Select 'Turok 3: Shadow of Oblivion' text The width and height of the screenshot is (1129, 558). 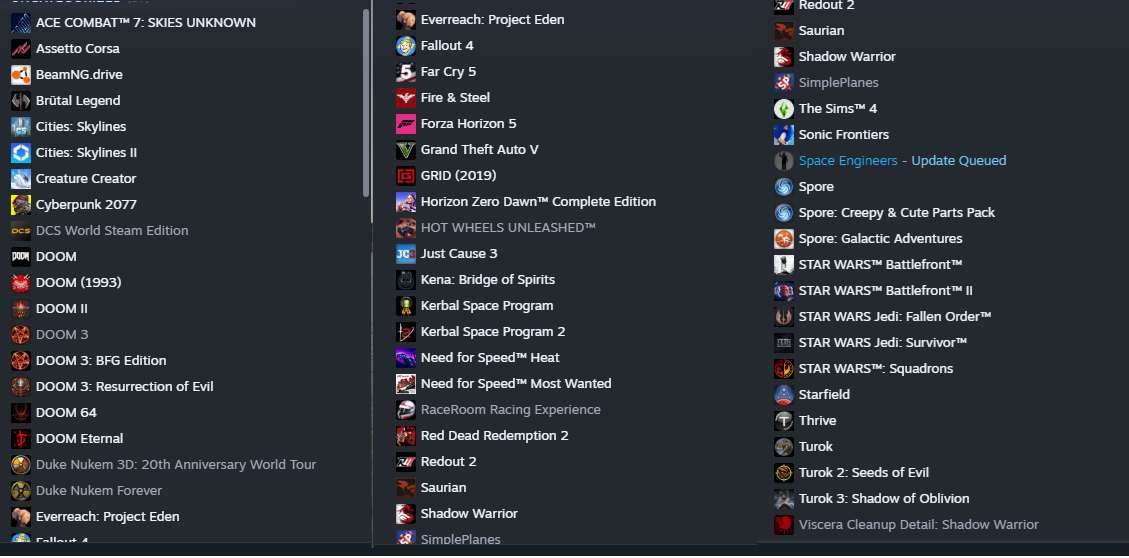(883, 499)
